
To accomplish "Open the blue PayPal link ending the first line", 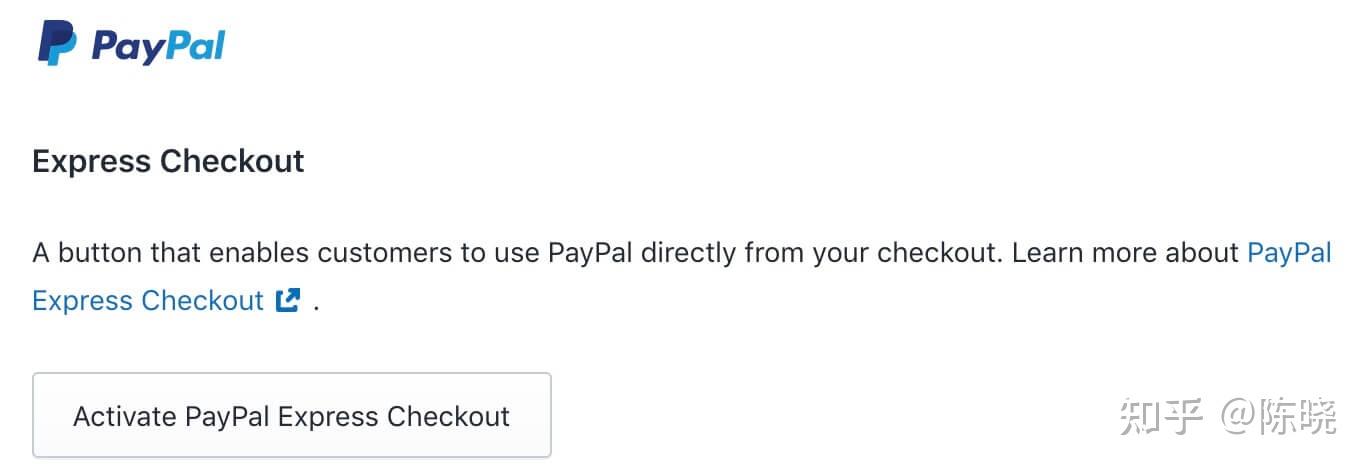I will tap(1289, 252).
